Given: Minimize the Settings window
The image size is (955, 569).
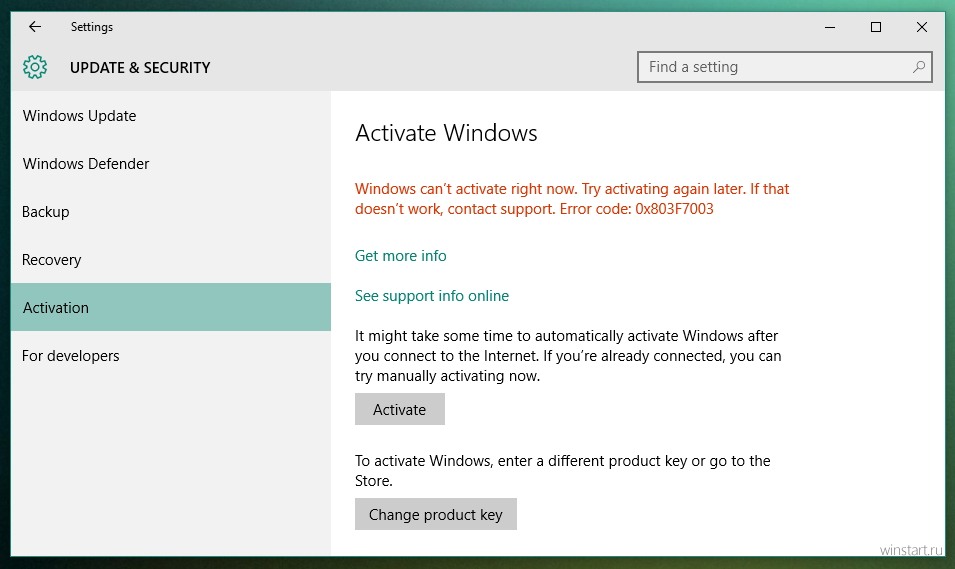Looking at the screenshot, I should coord(830,27).
